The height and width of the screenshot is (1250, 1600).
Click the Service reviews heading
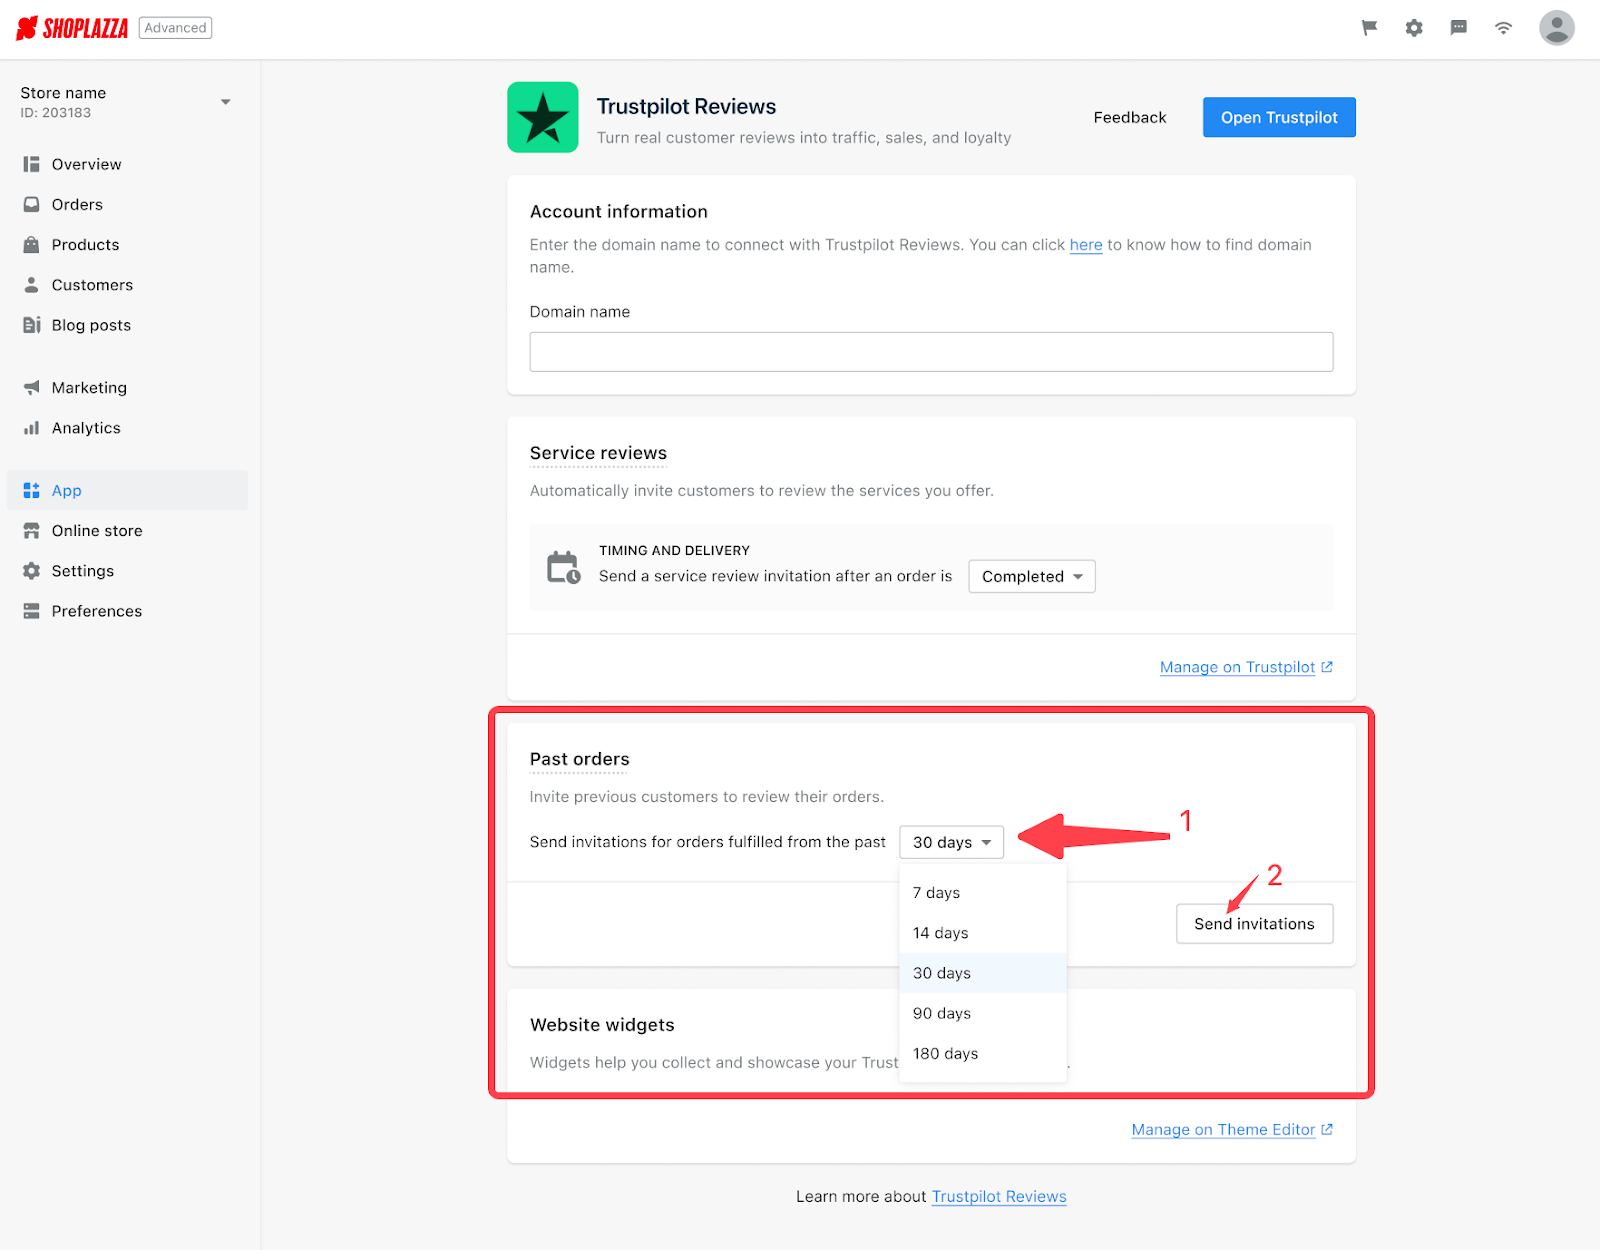click(x=598, y=453)
